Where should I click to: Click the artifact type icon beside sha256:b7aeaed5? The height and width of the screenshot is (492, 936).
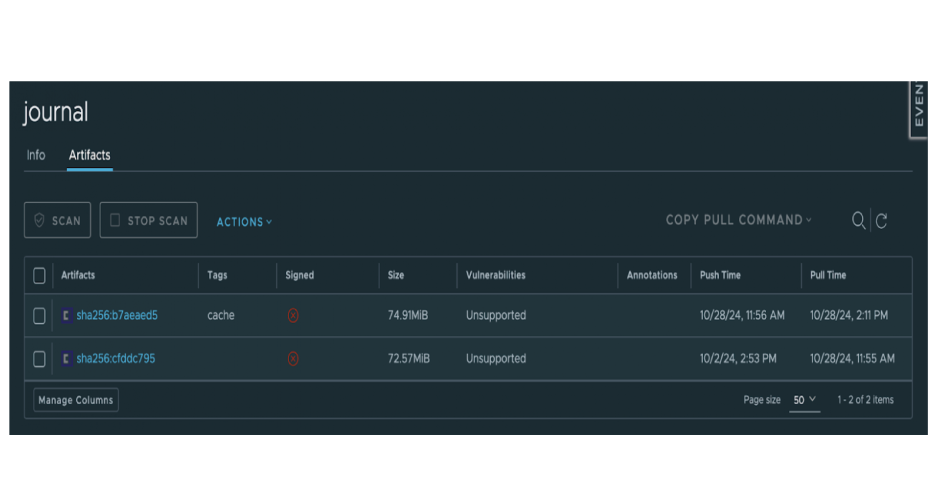pyautogui.click(x=66, y=315)
